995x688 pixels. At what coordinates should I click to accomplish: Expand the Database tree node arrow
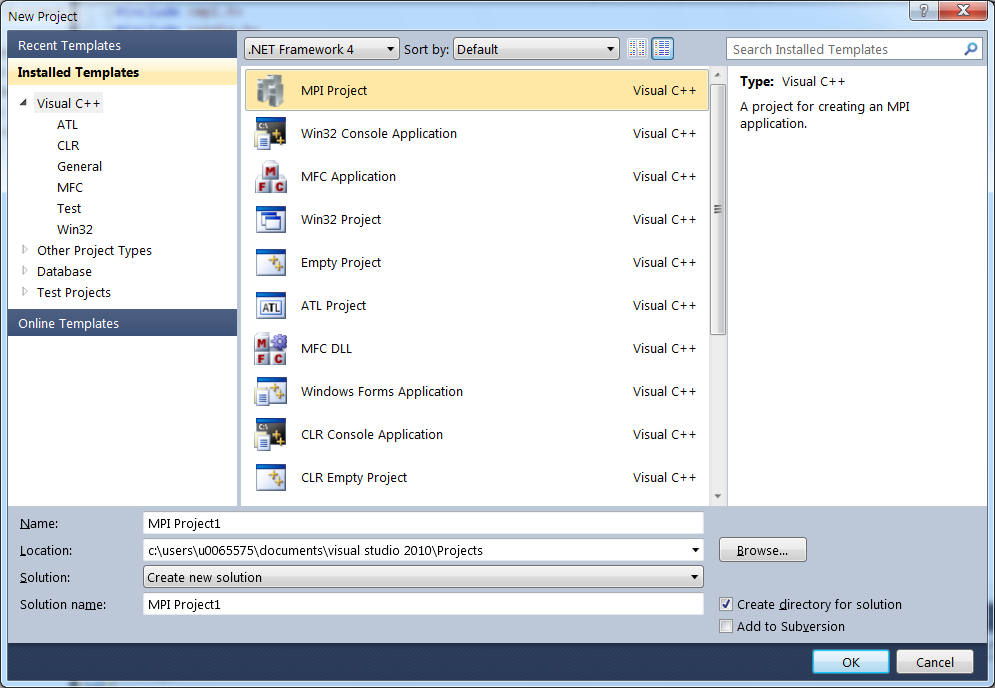(x=25, y=271)
